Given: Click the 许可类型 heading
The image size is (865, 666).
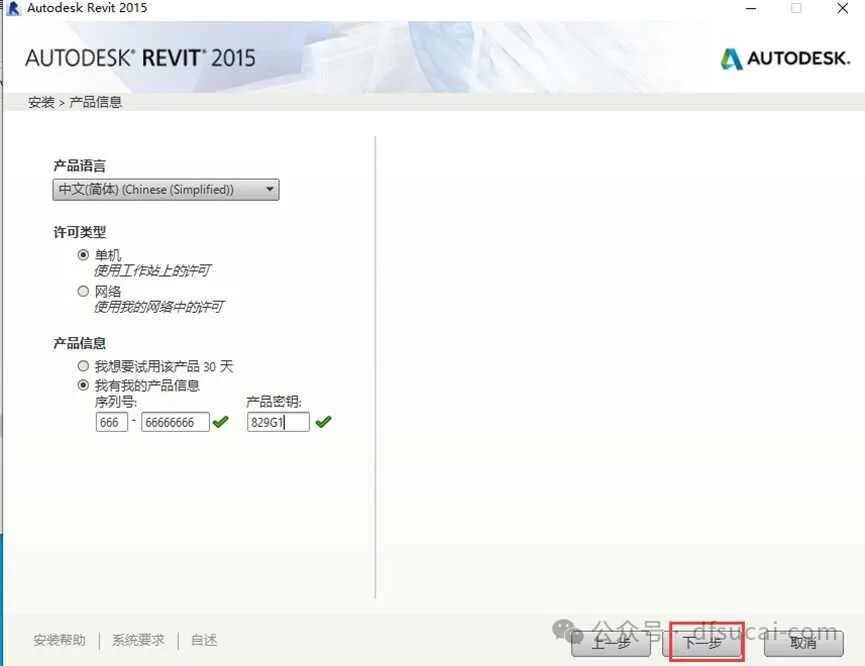Looking at the screenshot, I should point(79,232).
